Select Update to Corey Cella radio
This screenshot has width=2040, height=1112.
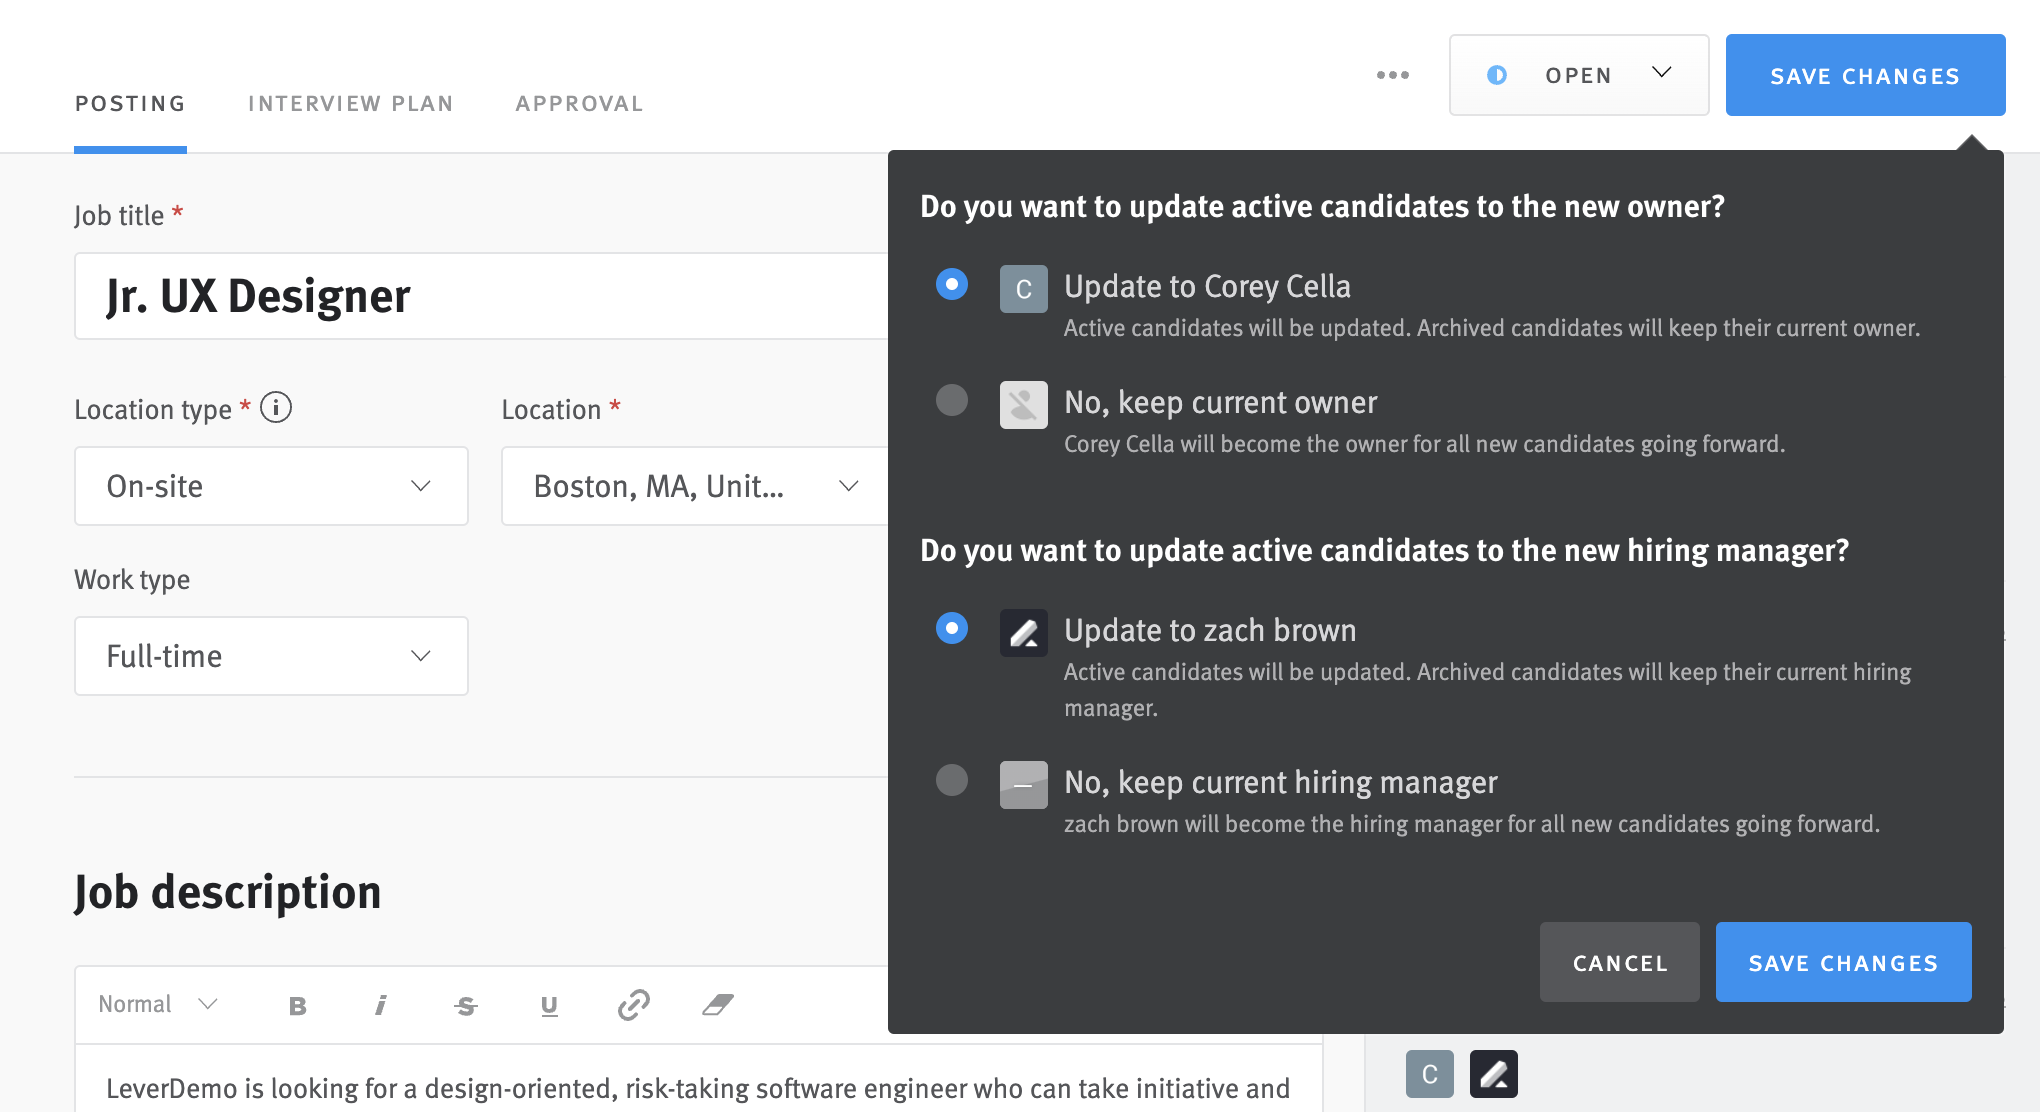point(952,285)
